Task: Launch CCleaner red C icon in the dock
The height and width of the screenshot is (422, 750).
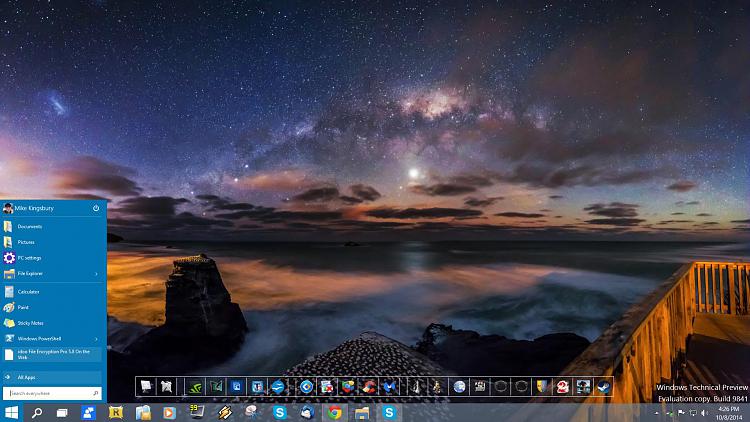Action: coord(369,387)
